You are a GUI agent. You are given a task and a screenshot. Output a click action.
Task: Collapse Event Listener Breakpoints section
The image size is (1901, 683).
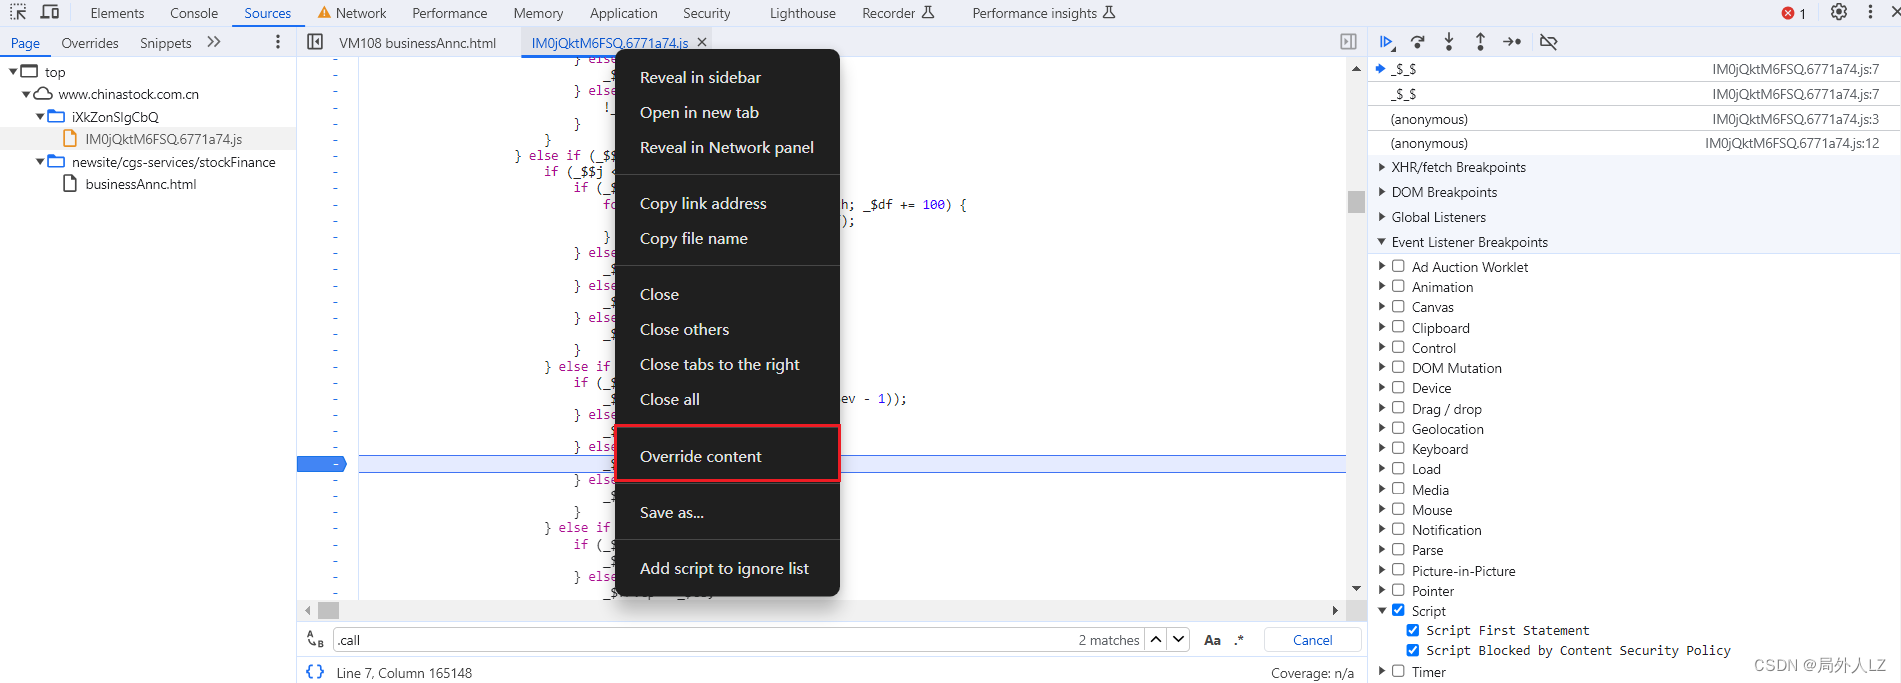1382,242
